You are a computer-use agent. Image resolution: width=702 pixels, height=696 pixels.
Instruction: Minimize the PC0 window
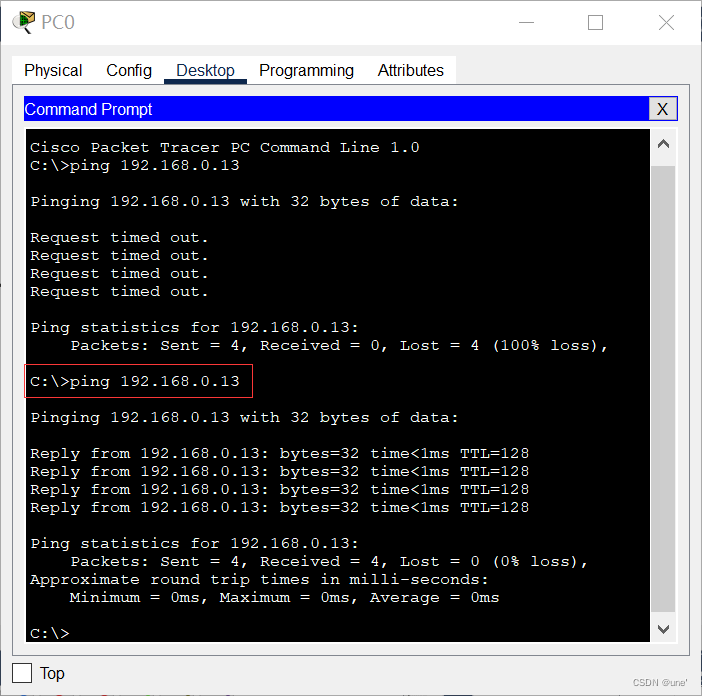(526, 22)
